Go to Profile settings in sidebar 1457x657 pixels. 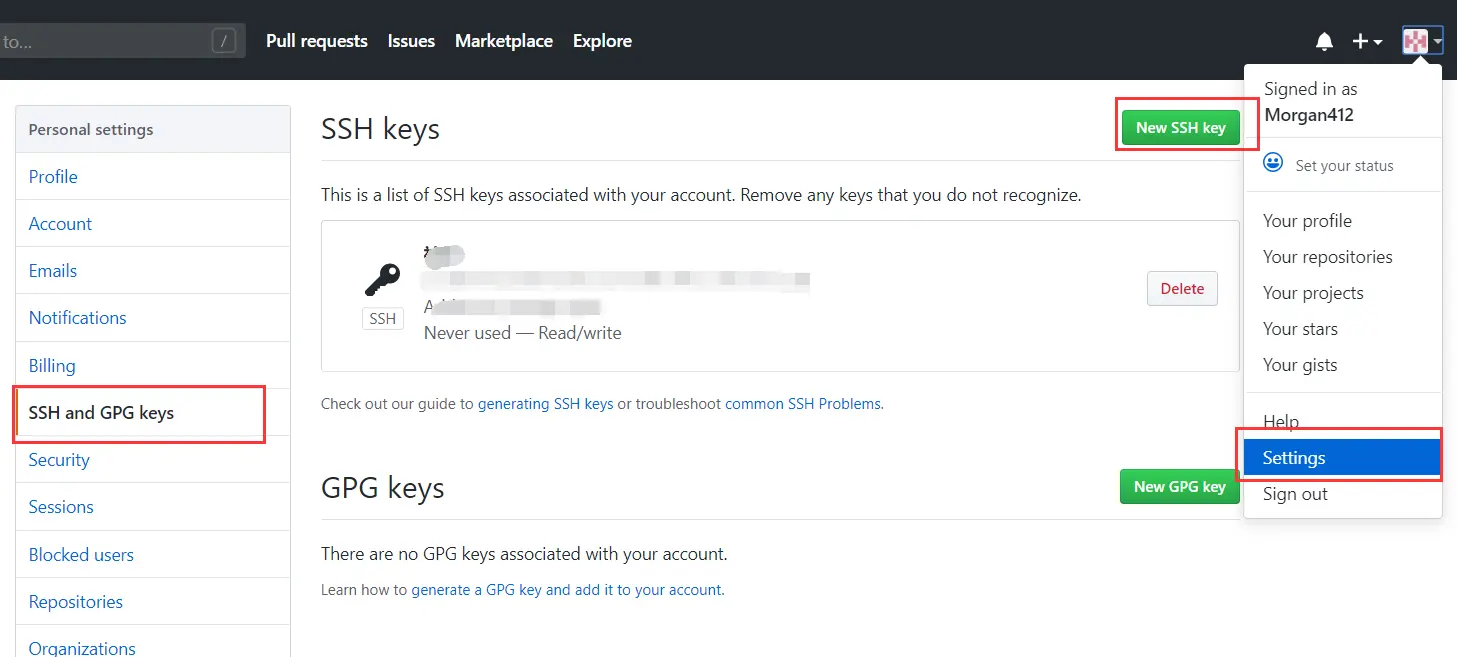[x=53, y=177]
